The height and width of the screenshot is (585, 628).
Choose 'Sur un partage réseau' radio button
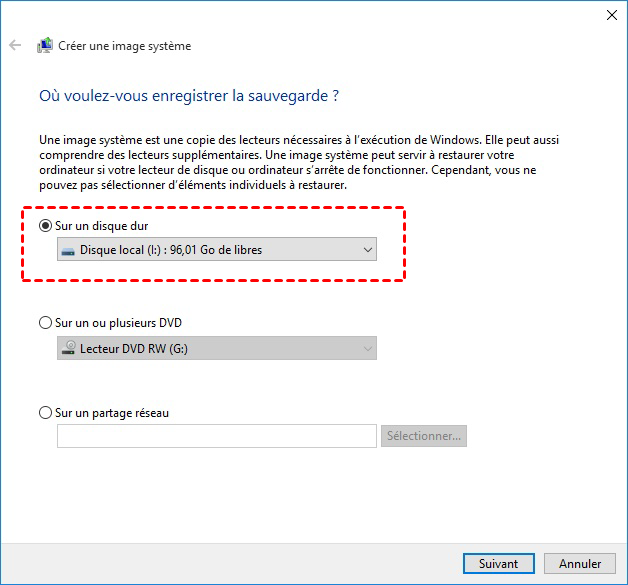45,412
